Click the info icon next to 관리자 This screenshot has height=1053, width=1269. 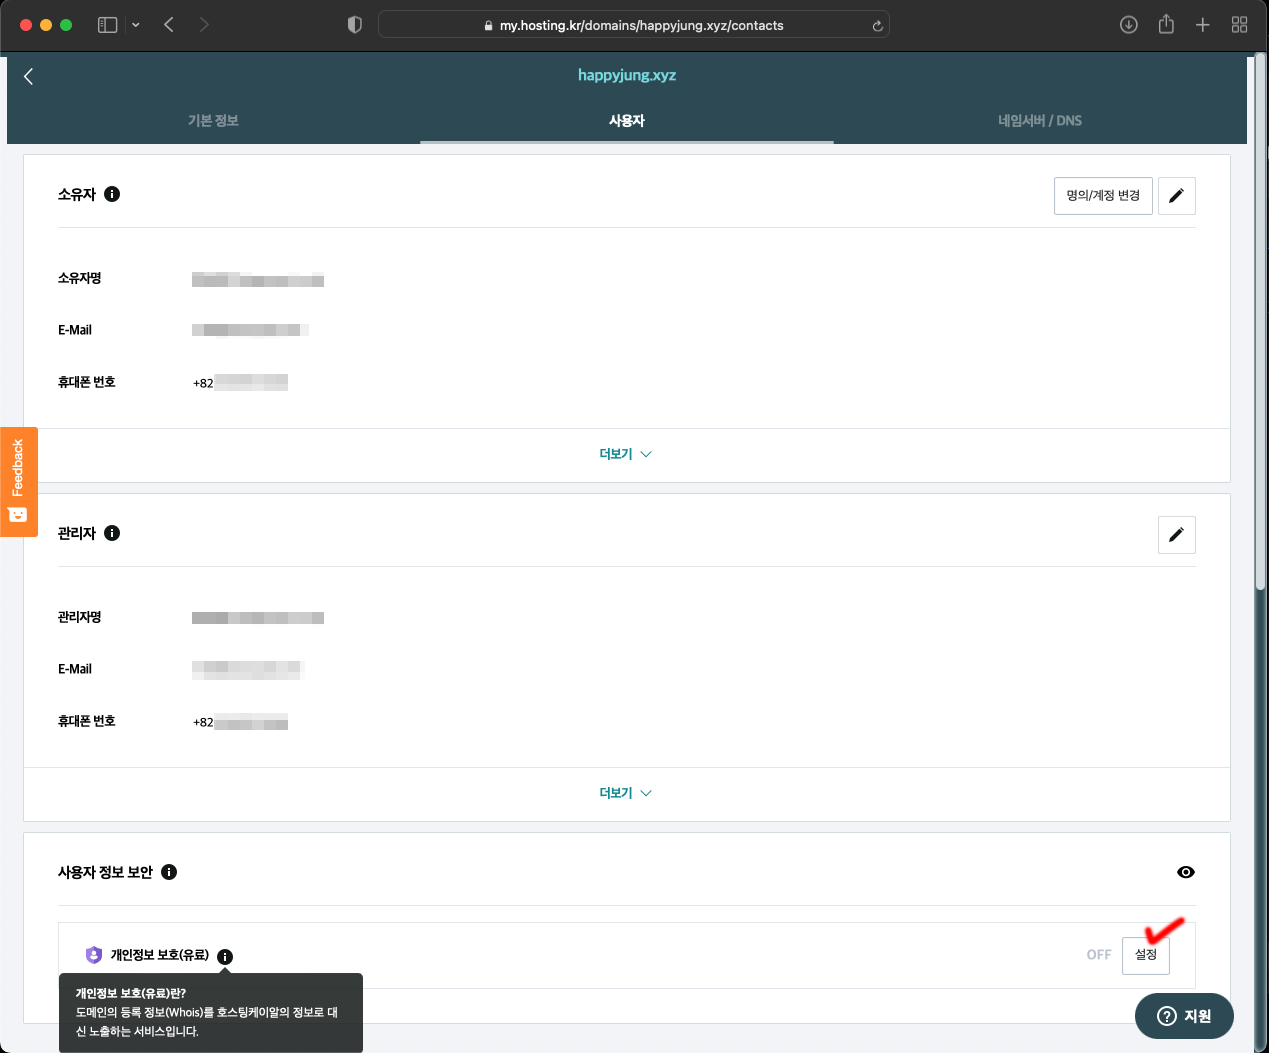[x=112, y=533]
